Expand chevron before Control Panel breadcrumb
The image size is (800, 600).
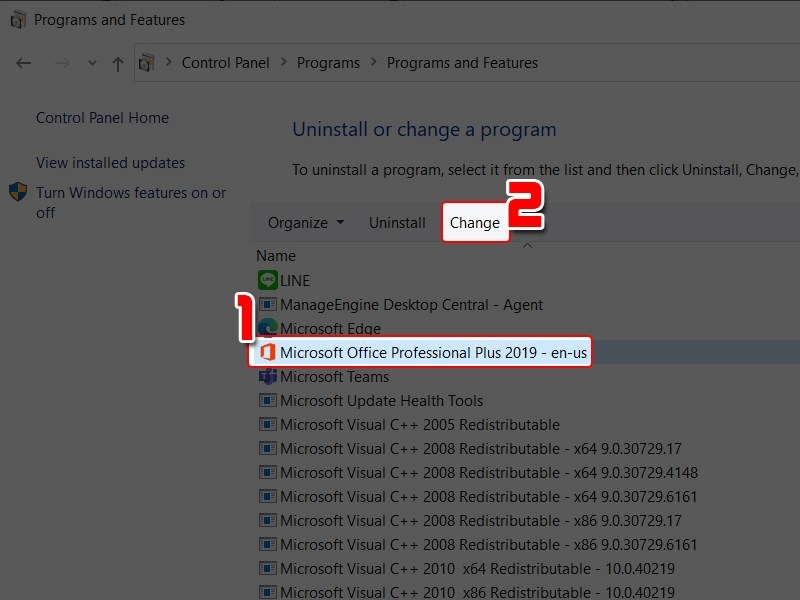click(168, 62)
